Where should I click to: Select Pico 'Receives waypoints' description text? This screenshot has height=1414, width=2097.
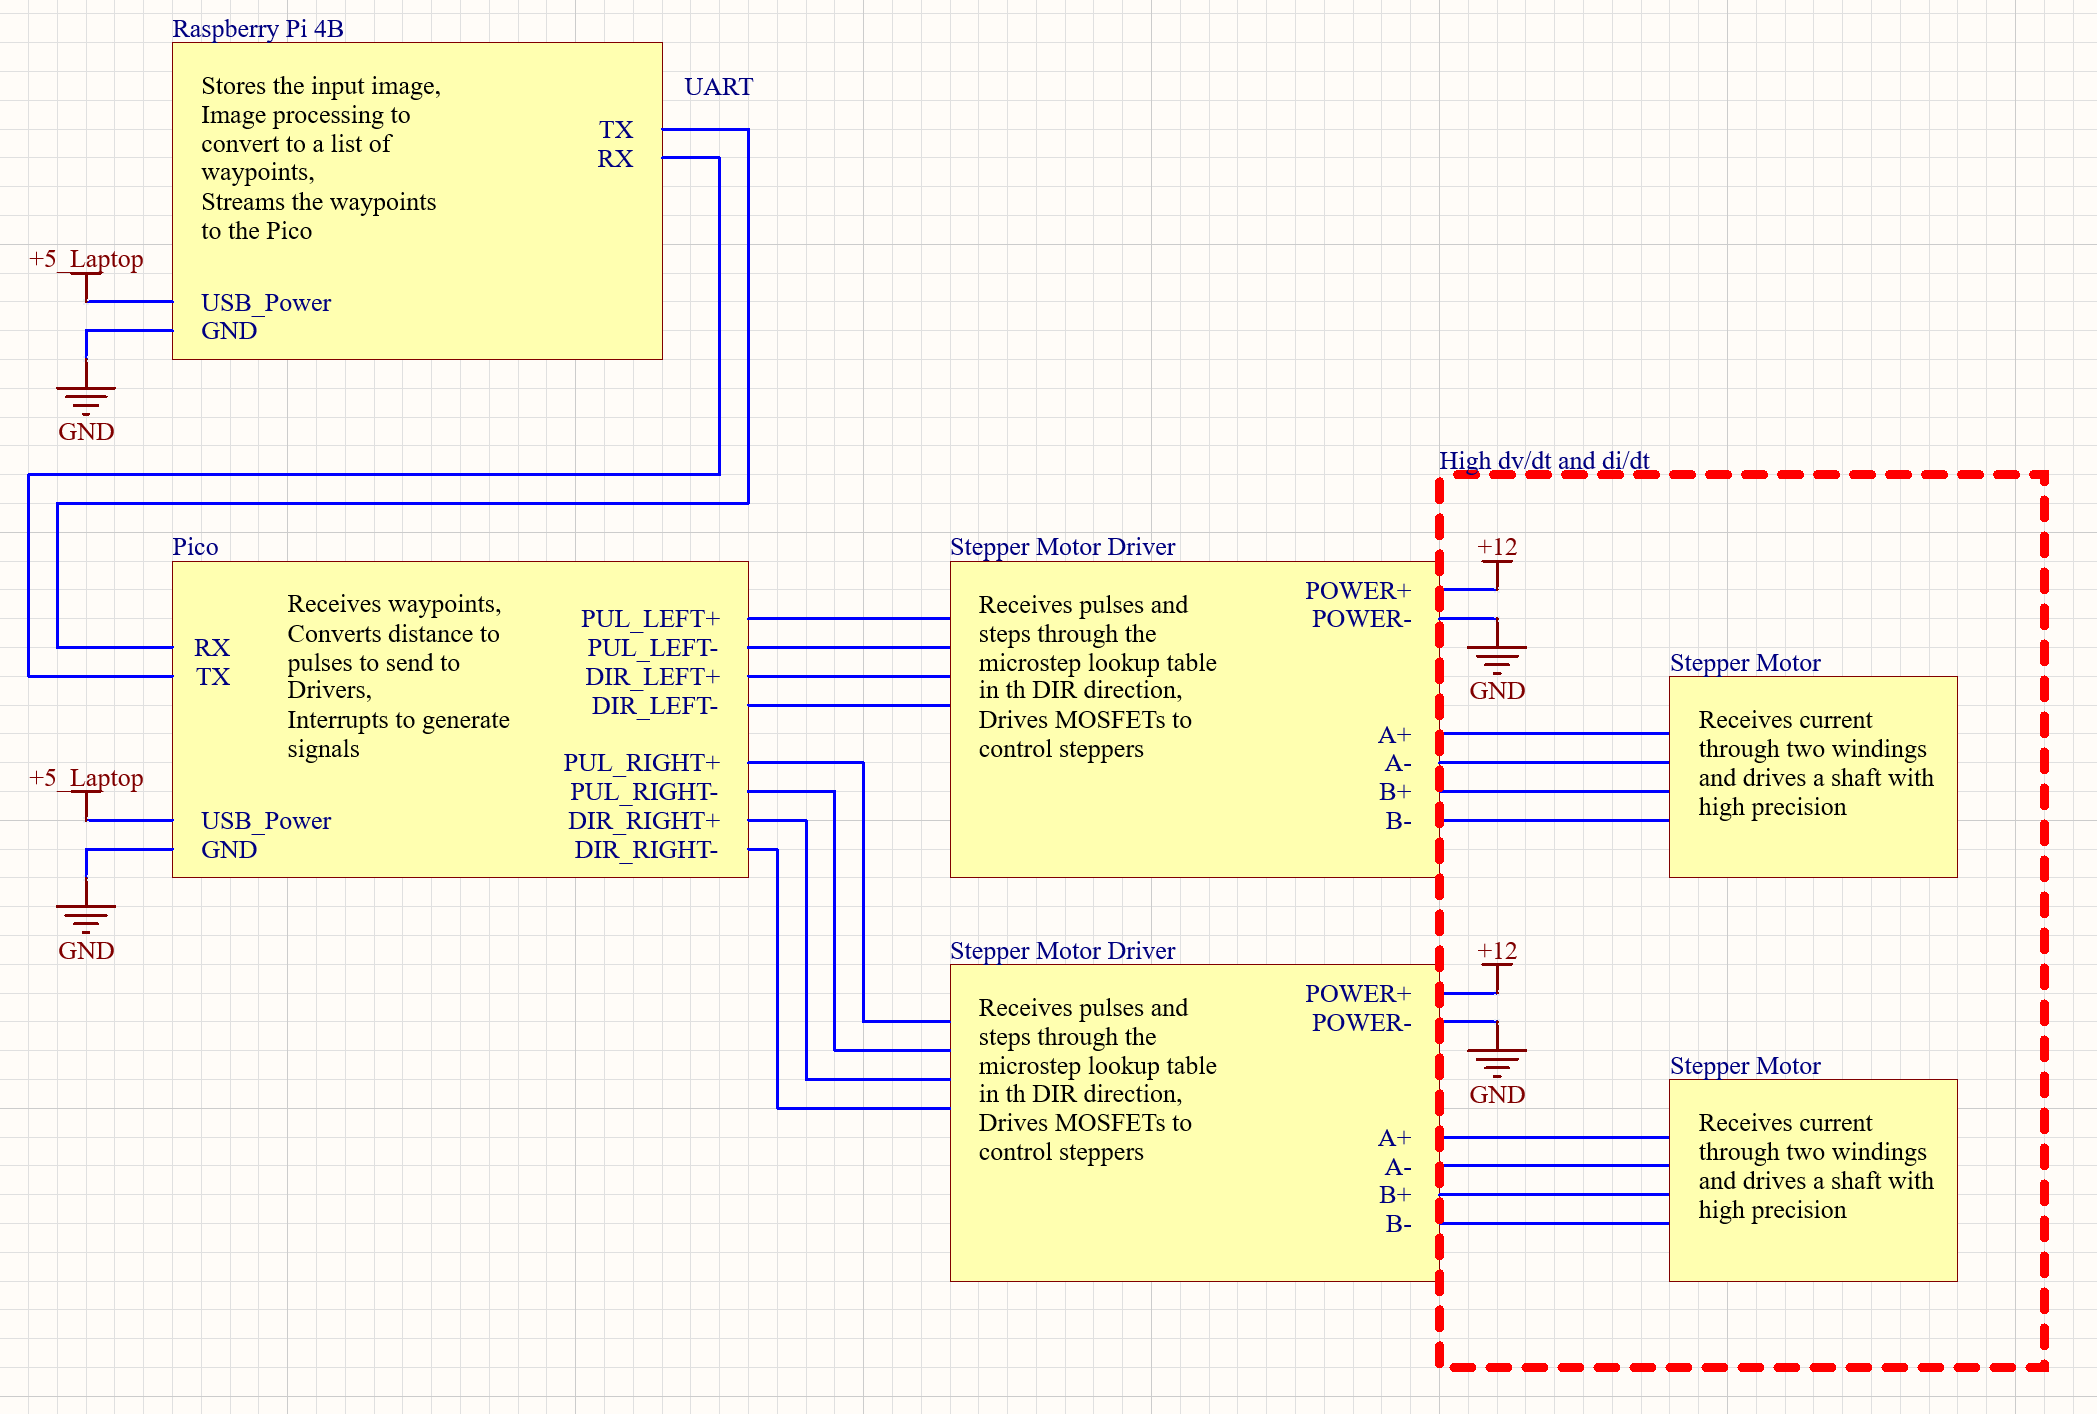(x=398, y=676)
